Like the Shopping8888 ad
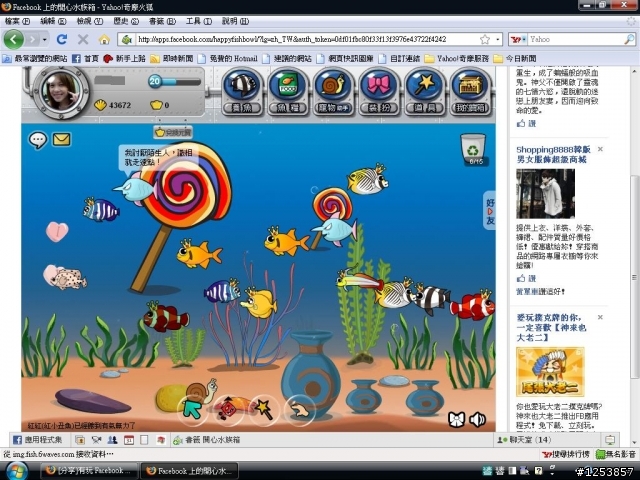640x480 pixels. coord(527,278)
